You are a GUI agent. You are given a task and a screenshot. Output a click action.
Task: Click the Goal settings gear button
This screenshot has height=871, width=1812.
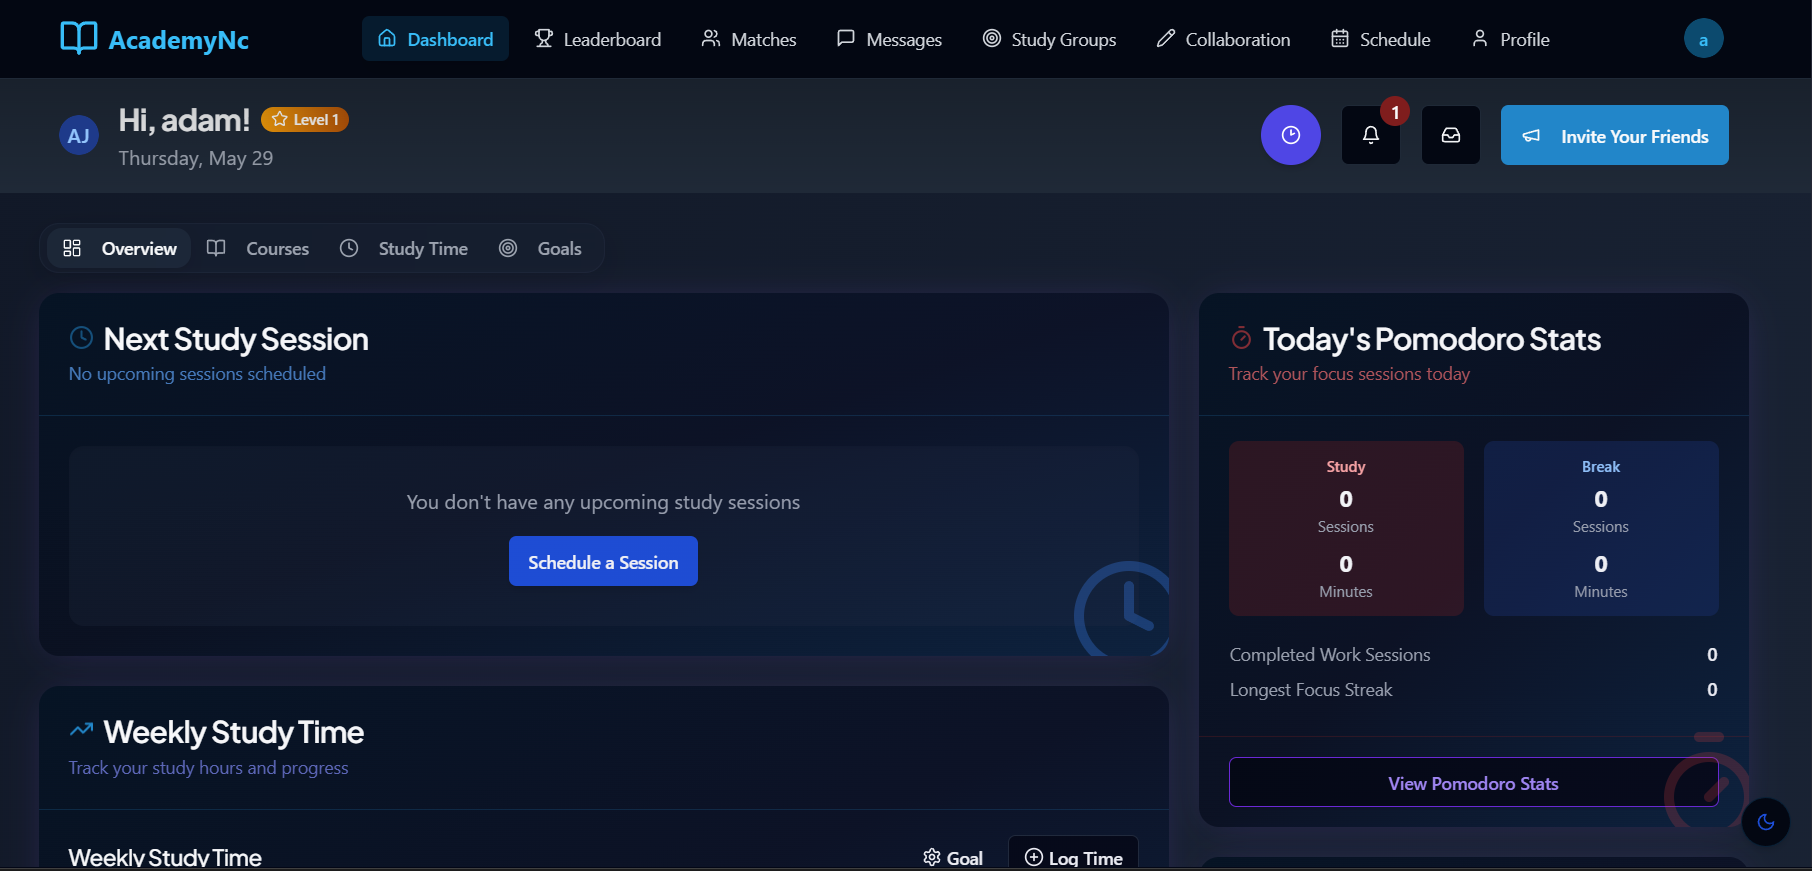coord(953,858)
